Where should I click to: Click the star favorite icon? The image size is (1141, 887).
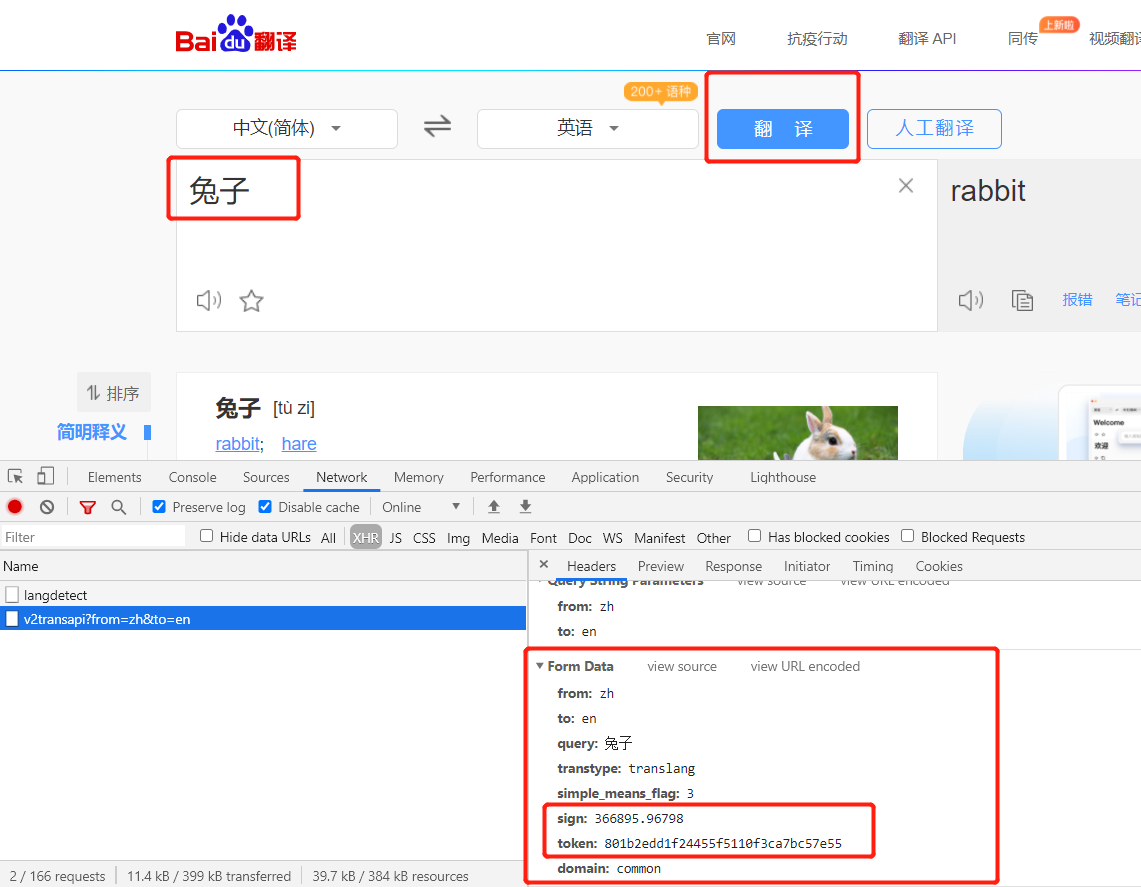pos(251,300)
